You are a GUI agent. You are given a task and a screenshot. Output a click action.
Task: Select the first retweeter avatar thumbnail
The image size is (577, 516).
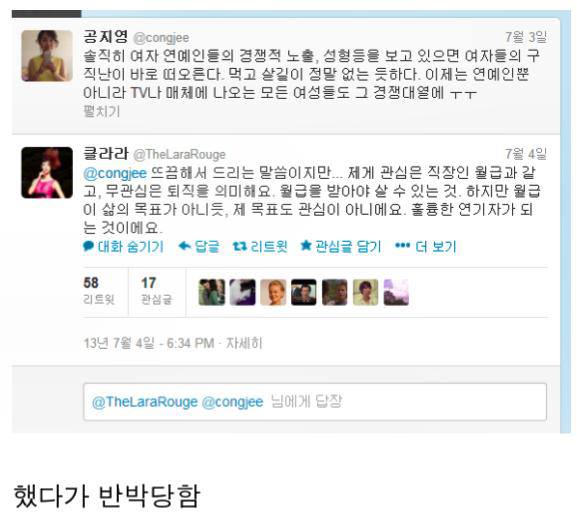coord(212,292)
